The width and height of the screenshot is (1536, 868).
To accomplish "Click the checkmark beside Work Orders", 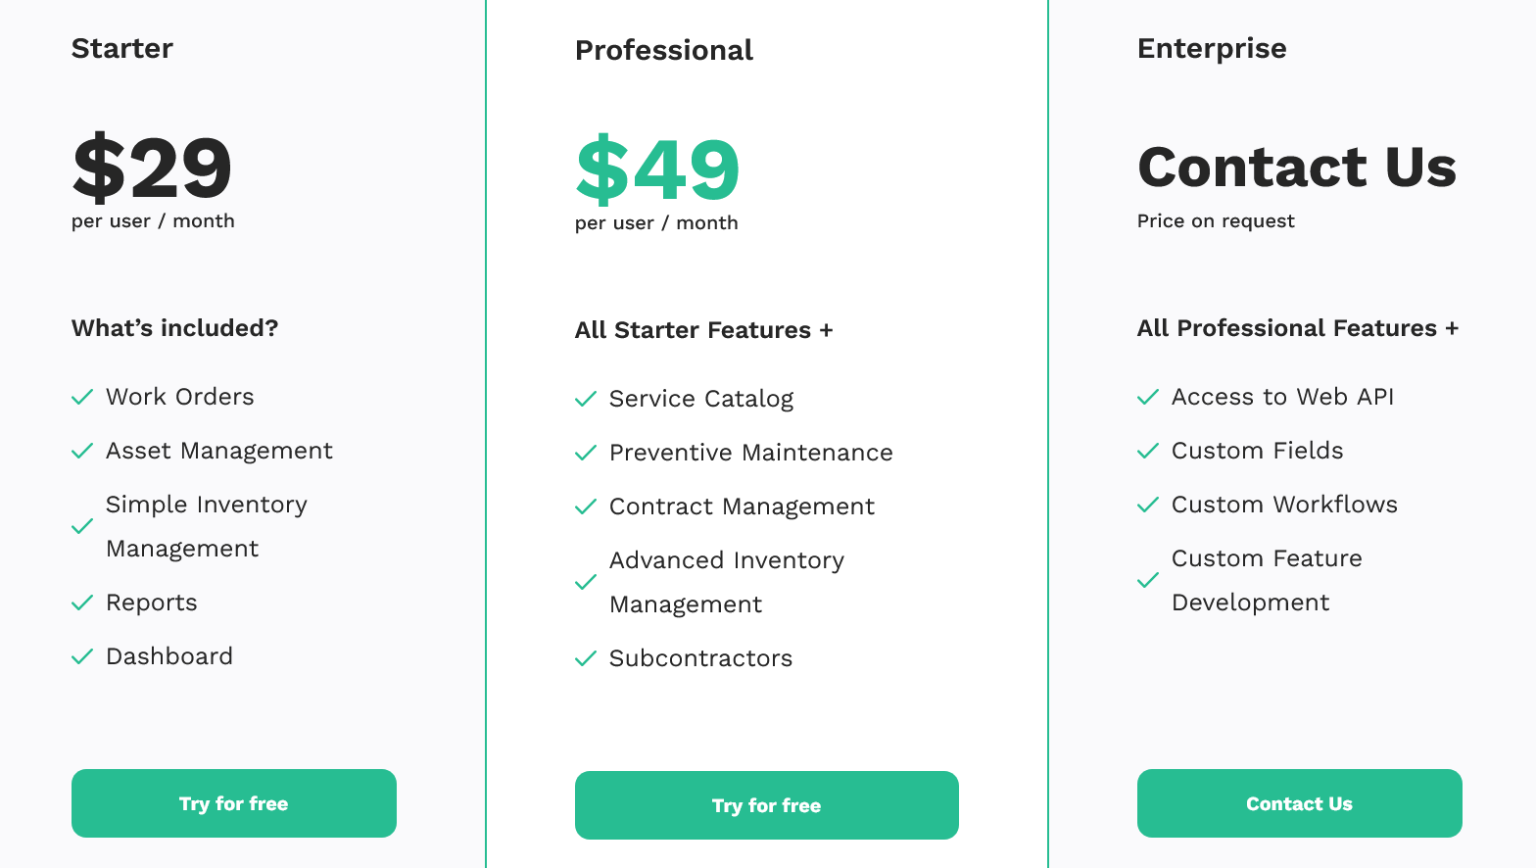I will click(83, 397).
